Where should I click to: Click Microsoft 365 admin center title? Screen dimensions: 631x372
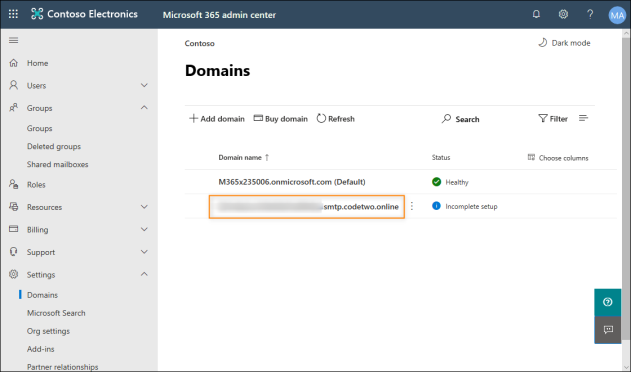click(219, 15)
